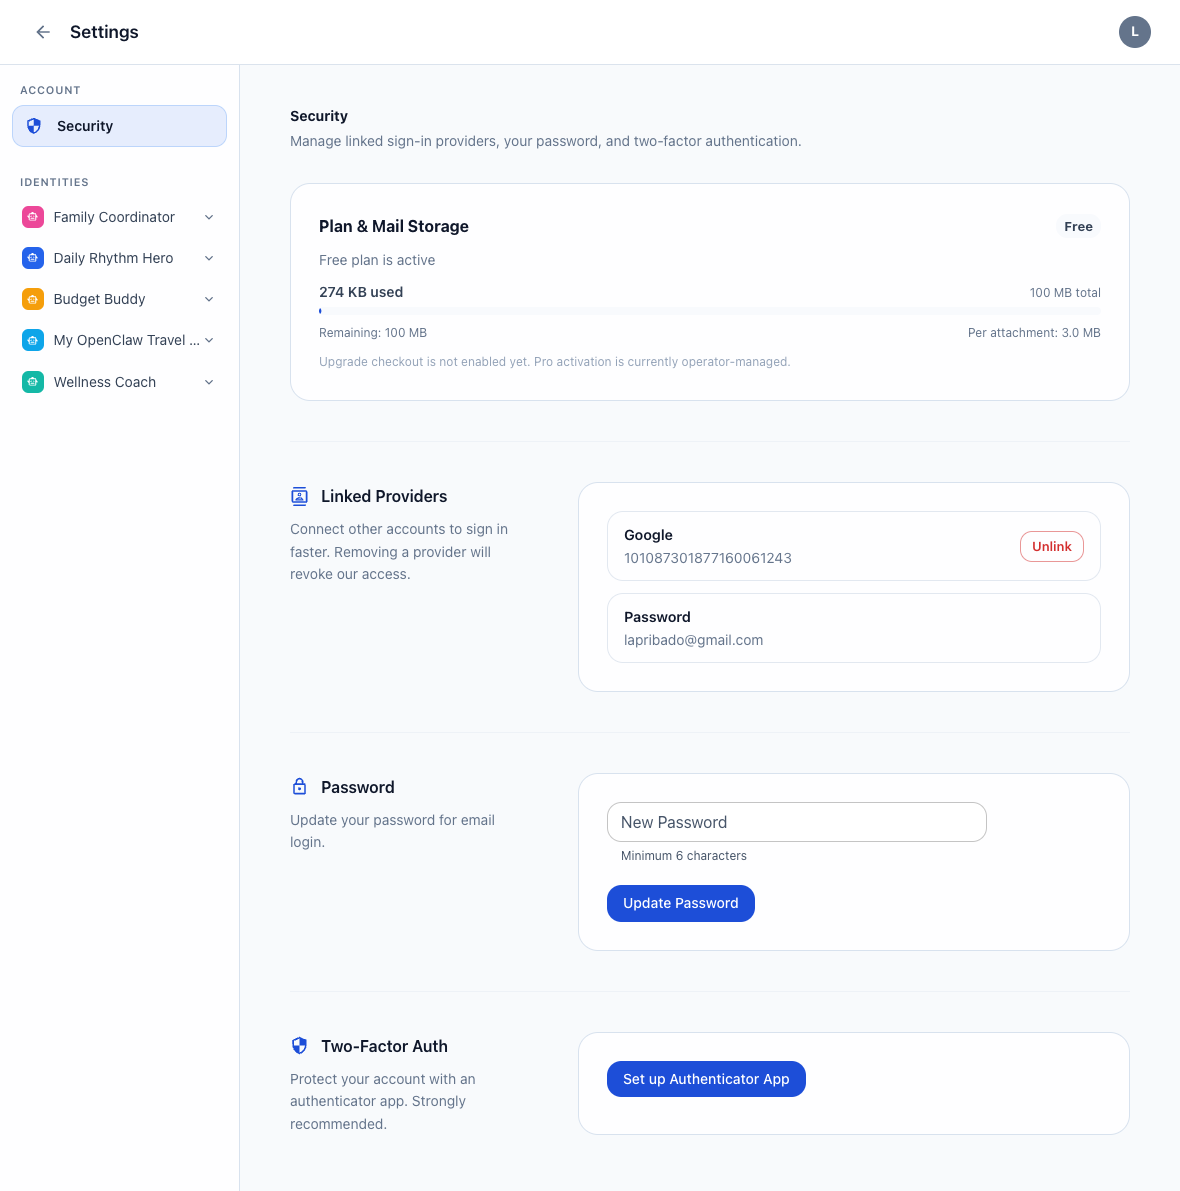
Task: Expand the Family Coordinator identity options
Action: tap(208, 216)
